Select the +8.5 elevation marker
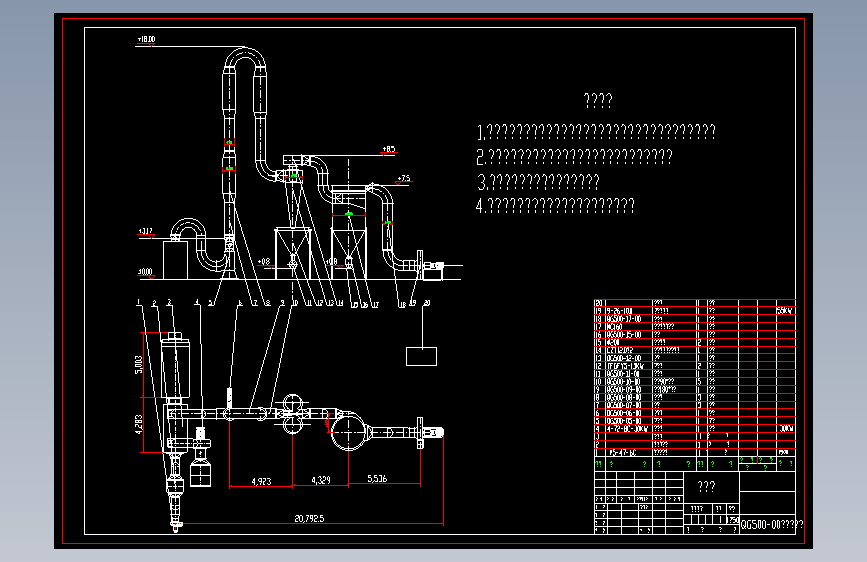This screenshot has height=562, width=867. (x=389, y=149)
